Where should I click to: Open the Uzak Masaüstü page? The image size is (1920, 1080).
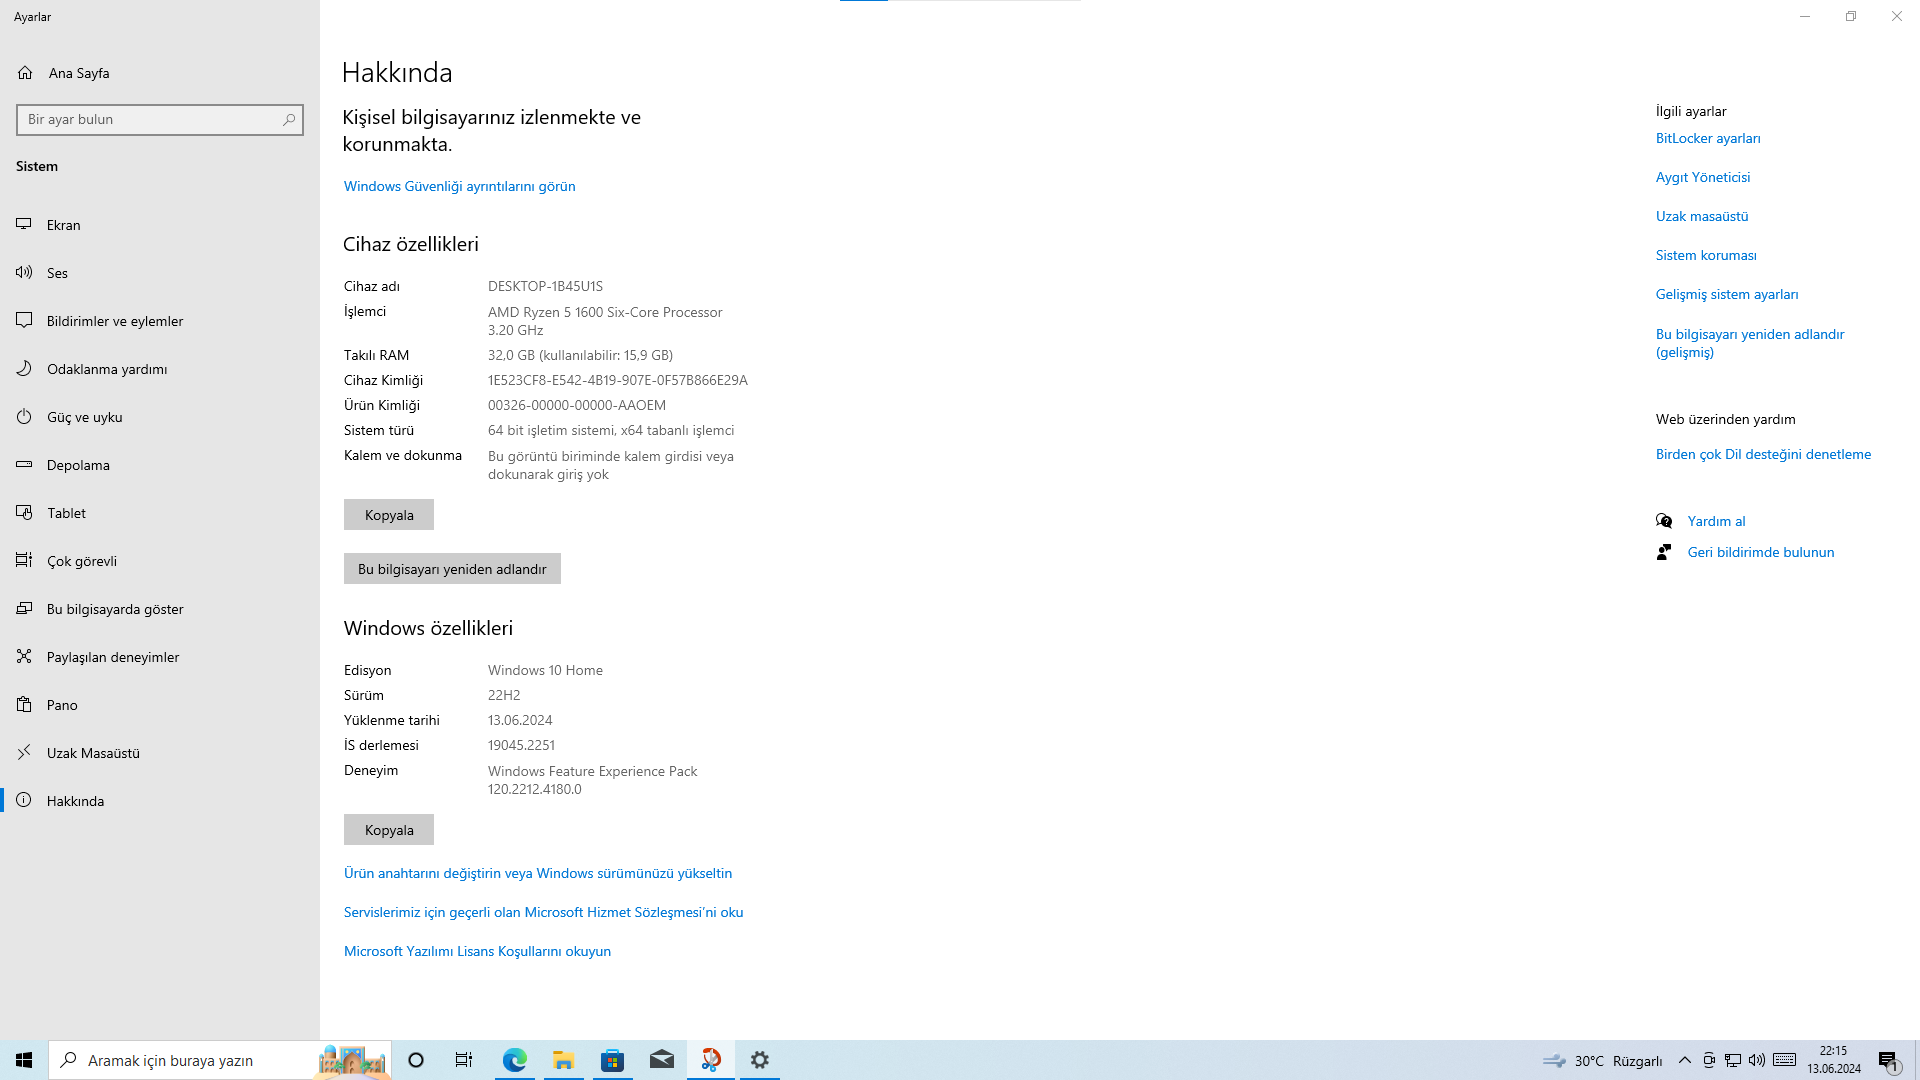(93, 753)
